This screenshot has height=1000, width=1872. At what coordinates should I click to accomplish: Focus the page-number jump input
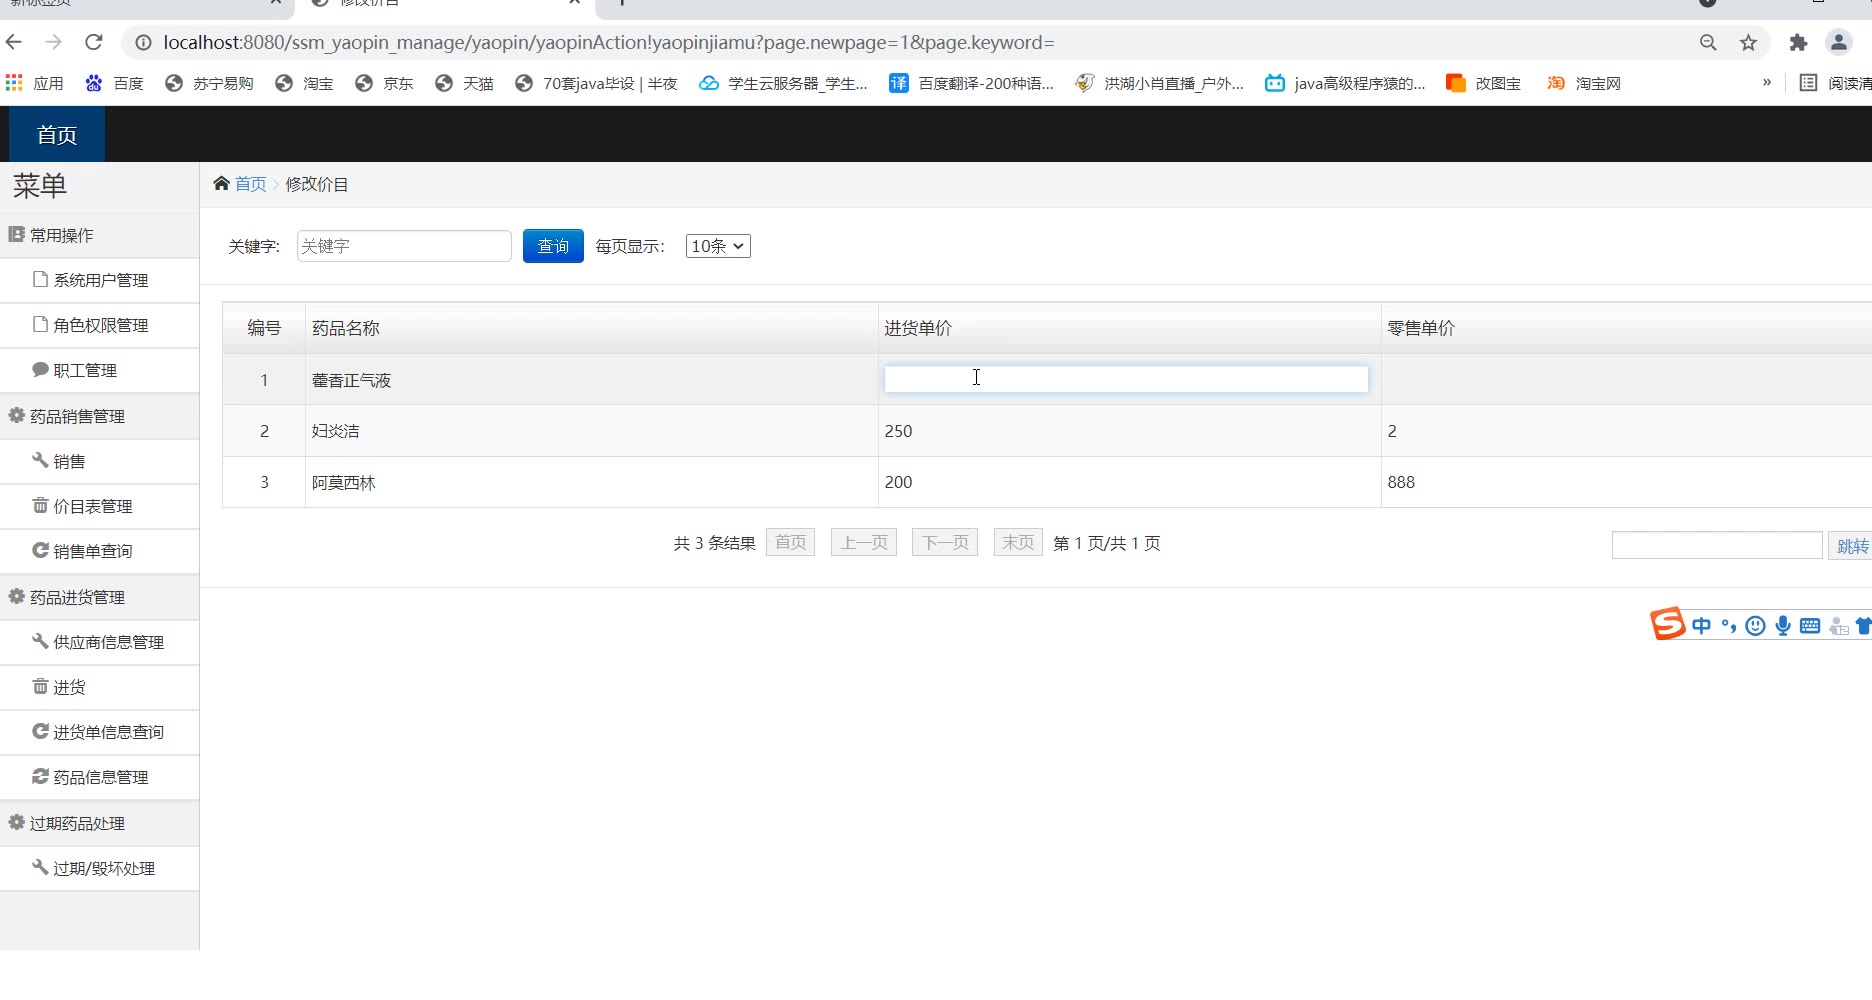[1717, 545]
